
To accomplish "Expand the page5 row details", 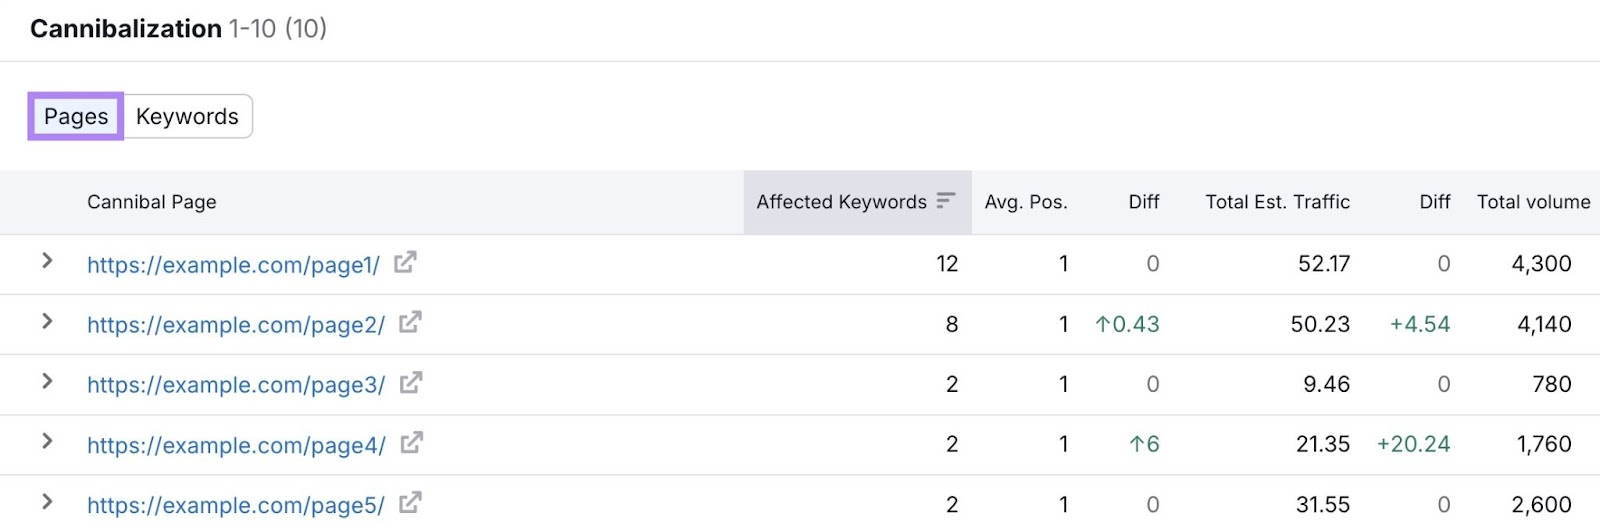I will (x=47, y=501).
